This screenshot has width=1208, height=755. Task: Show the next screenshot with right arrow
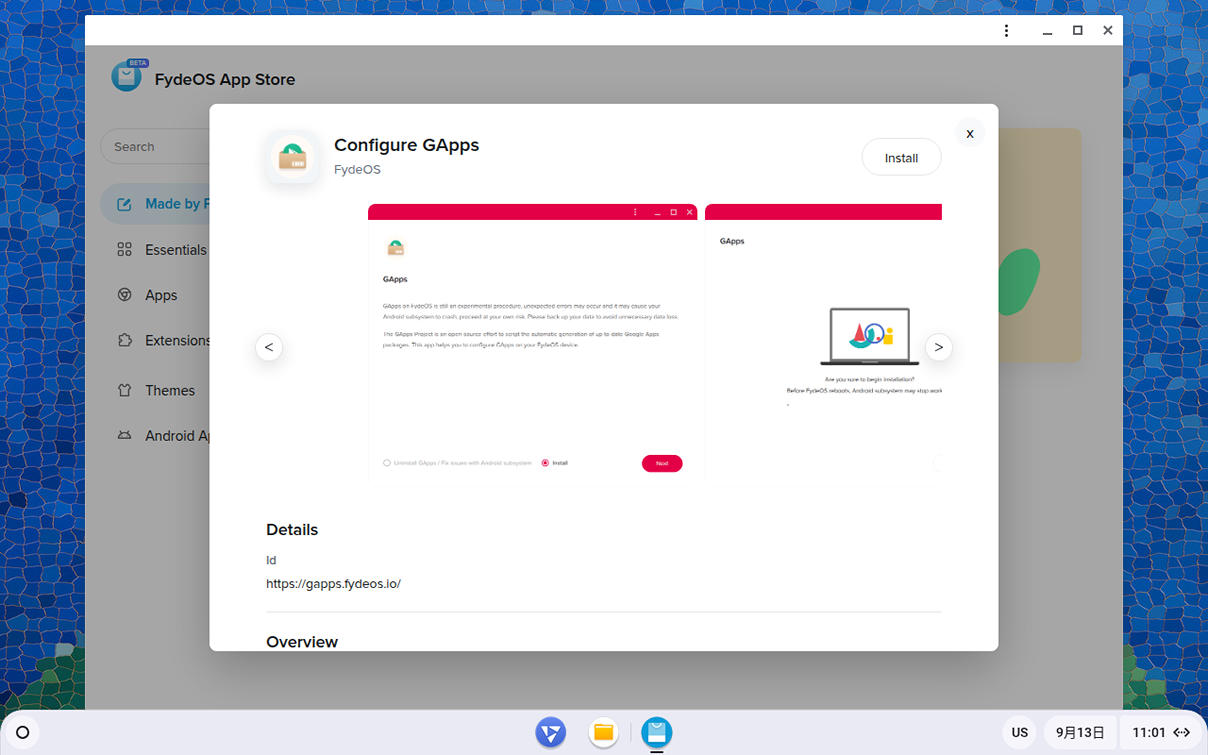pyautogui.click(x=938, y=347)
